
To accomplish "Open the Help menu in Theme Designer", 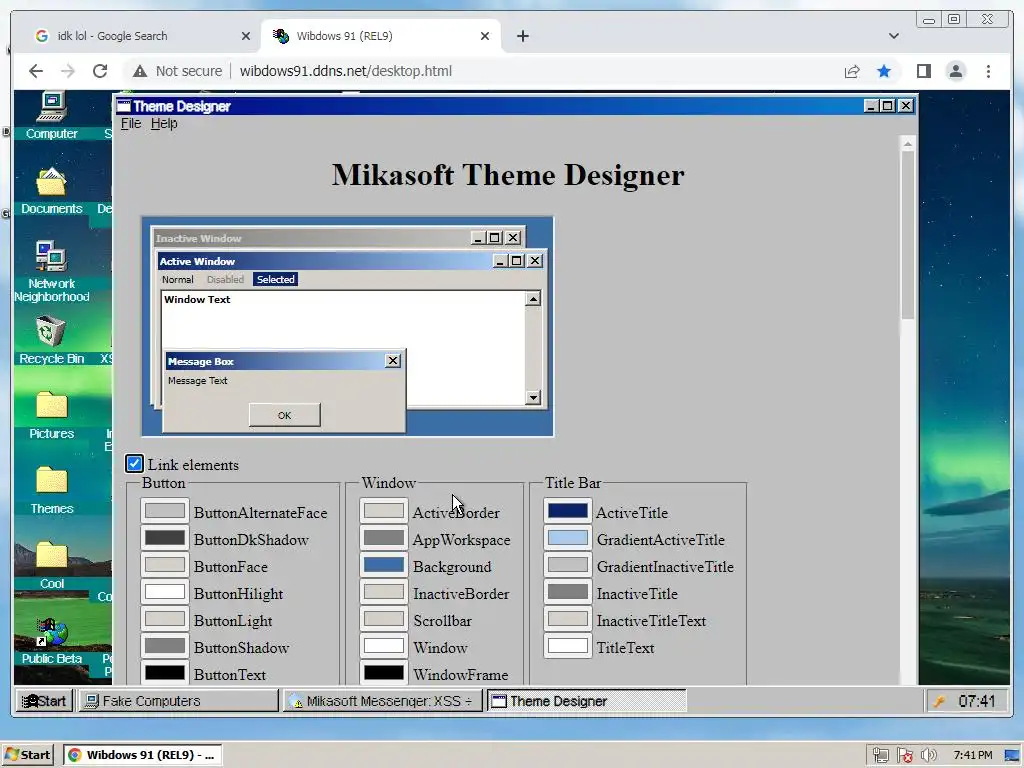I will (164, 123).
